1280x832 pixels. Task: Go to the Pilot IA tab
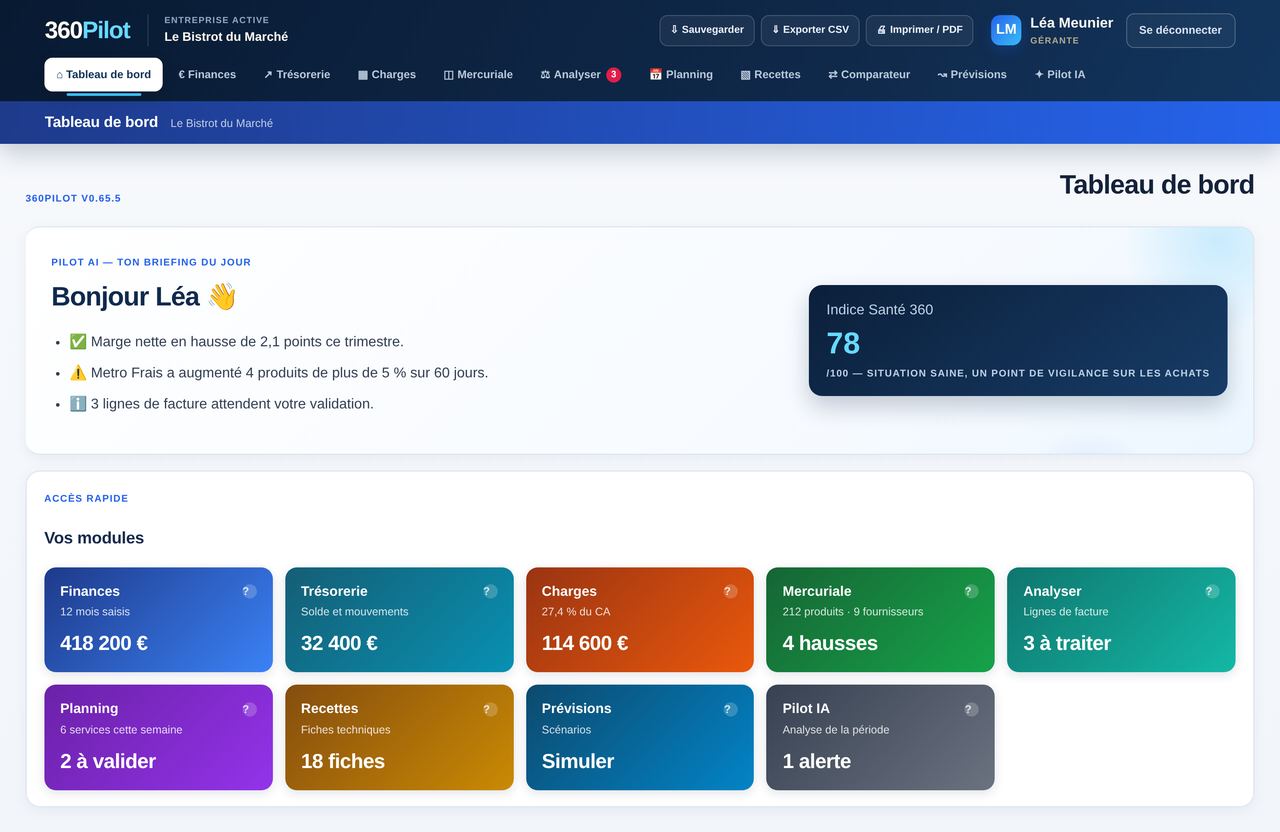click(x=1060, y=74)
